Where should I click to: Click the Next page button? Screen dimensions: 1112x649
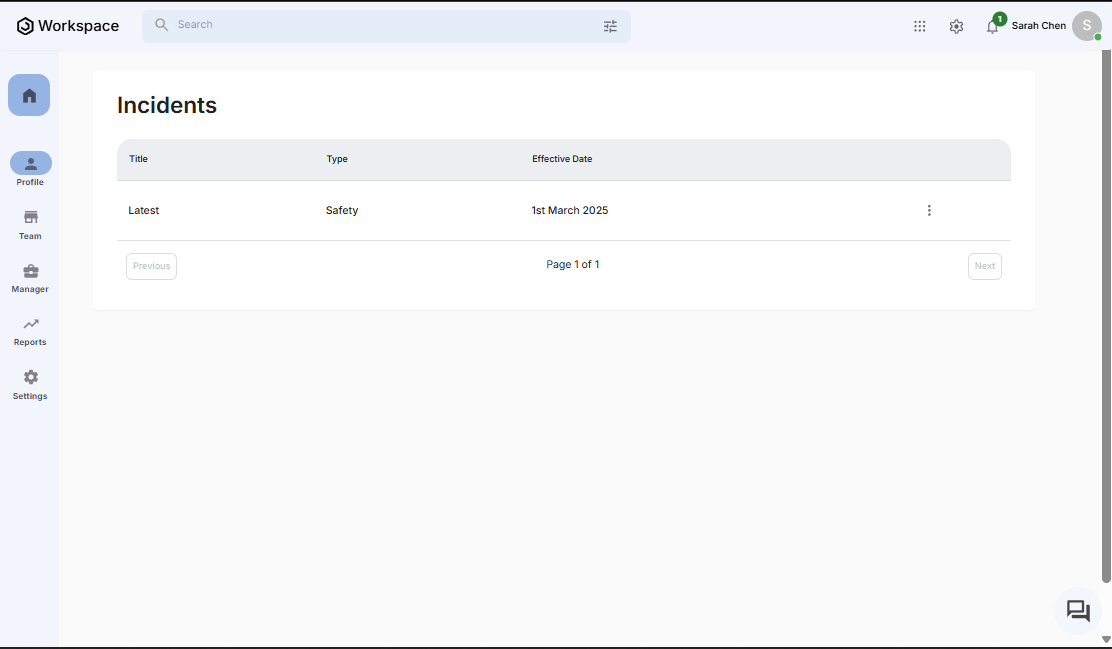click(984, 266)
